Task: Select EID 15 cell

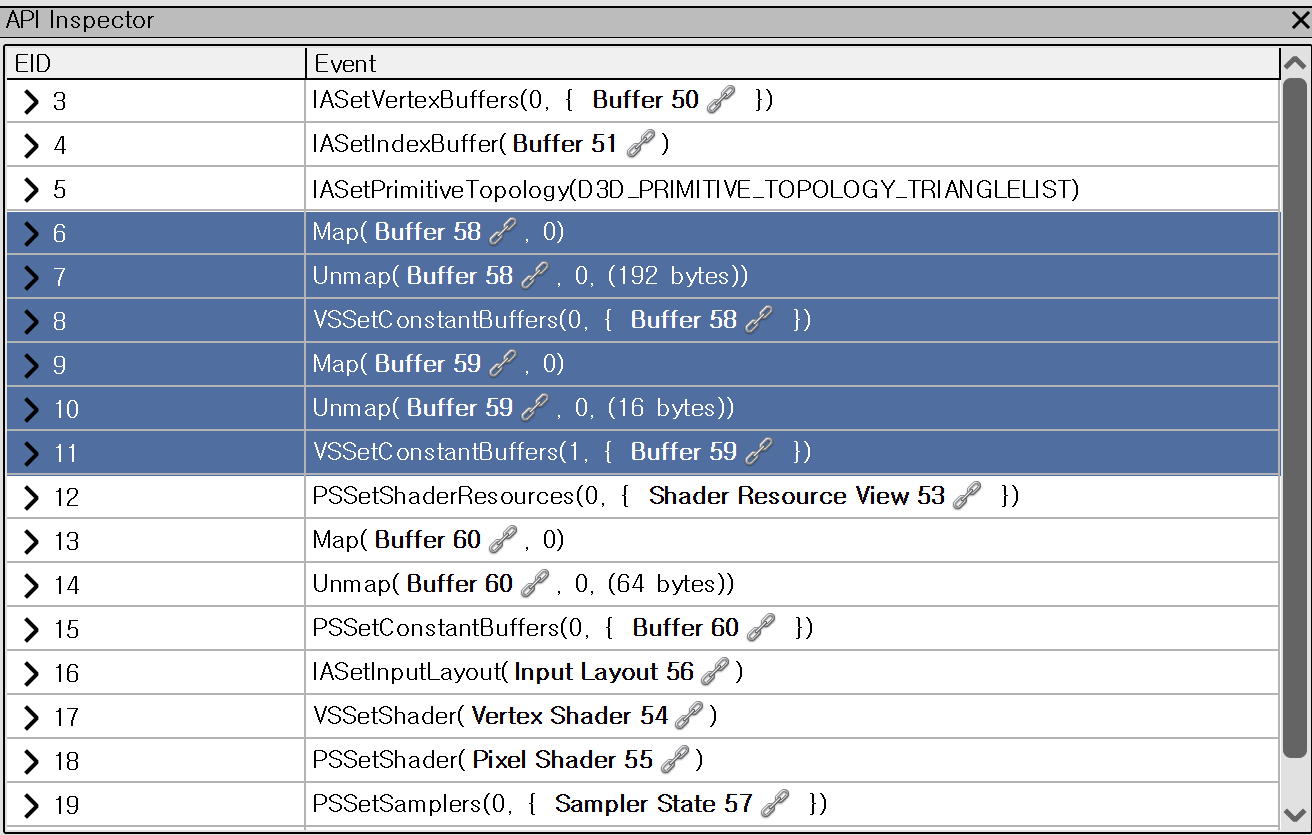Action: [x=155, y=628]
